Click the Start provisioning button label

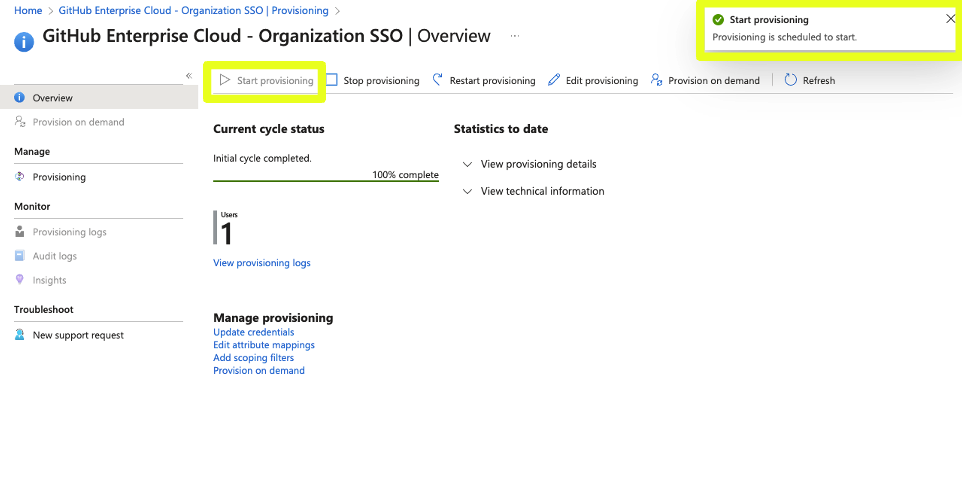(275, 80)
